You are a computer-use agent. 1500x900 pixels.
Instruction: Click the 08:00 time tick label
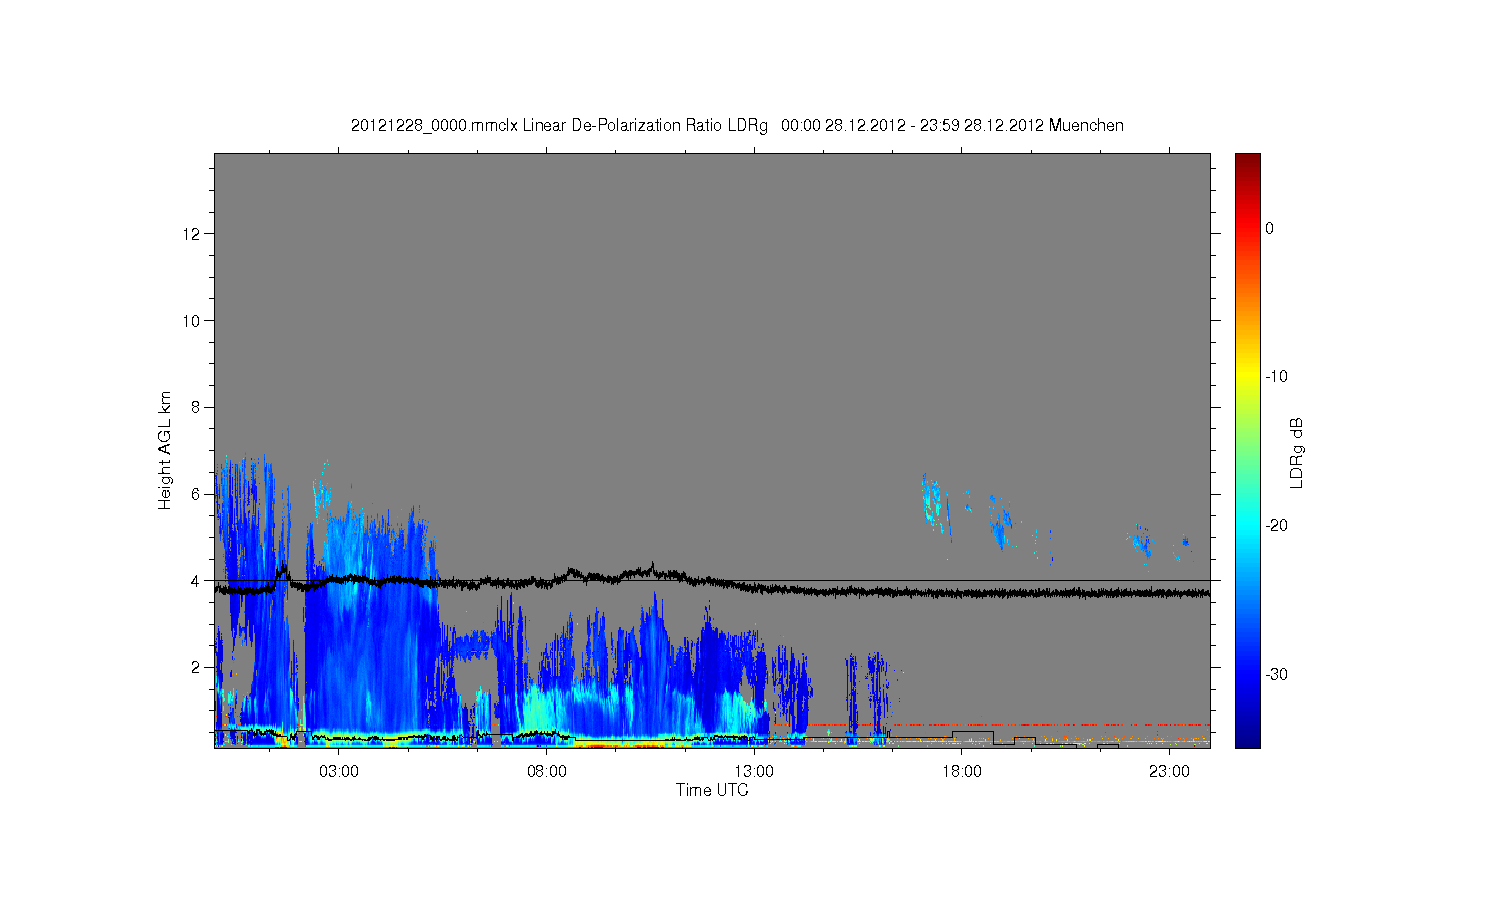coord(547,772)
